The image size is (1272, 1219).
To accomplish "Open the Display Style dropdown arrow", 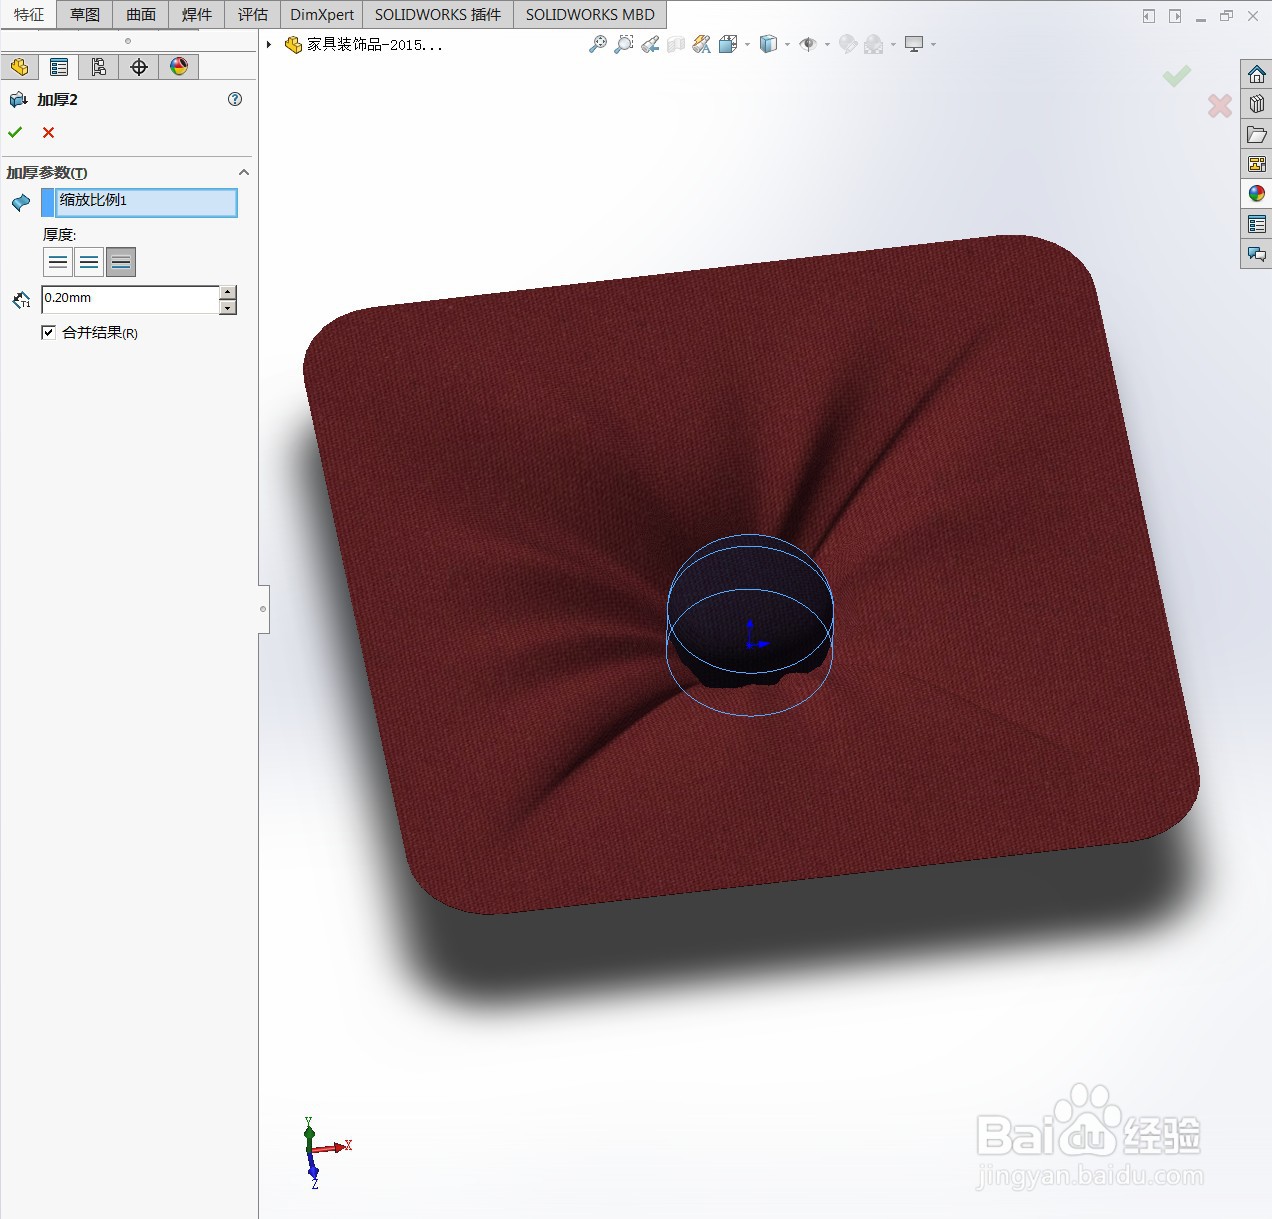I will (788, 44).
